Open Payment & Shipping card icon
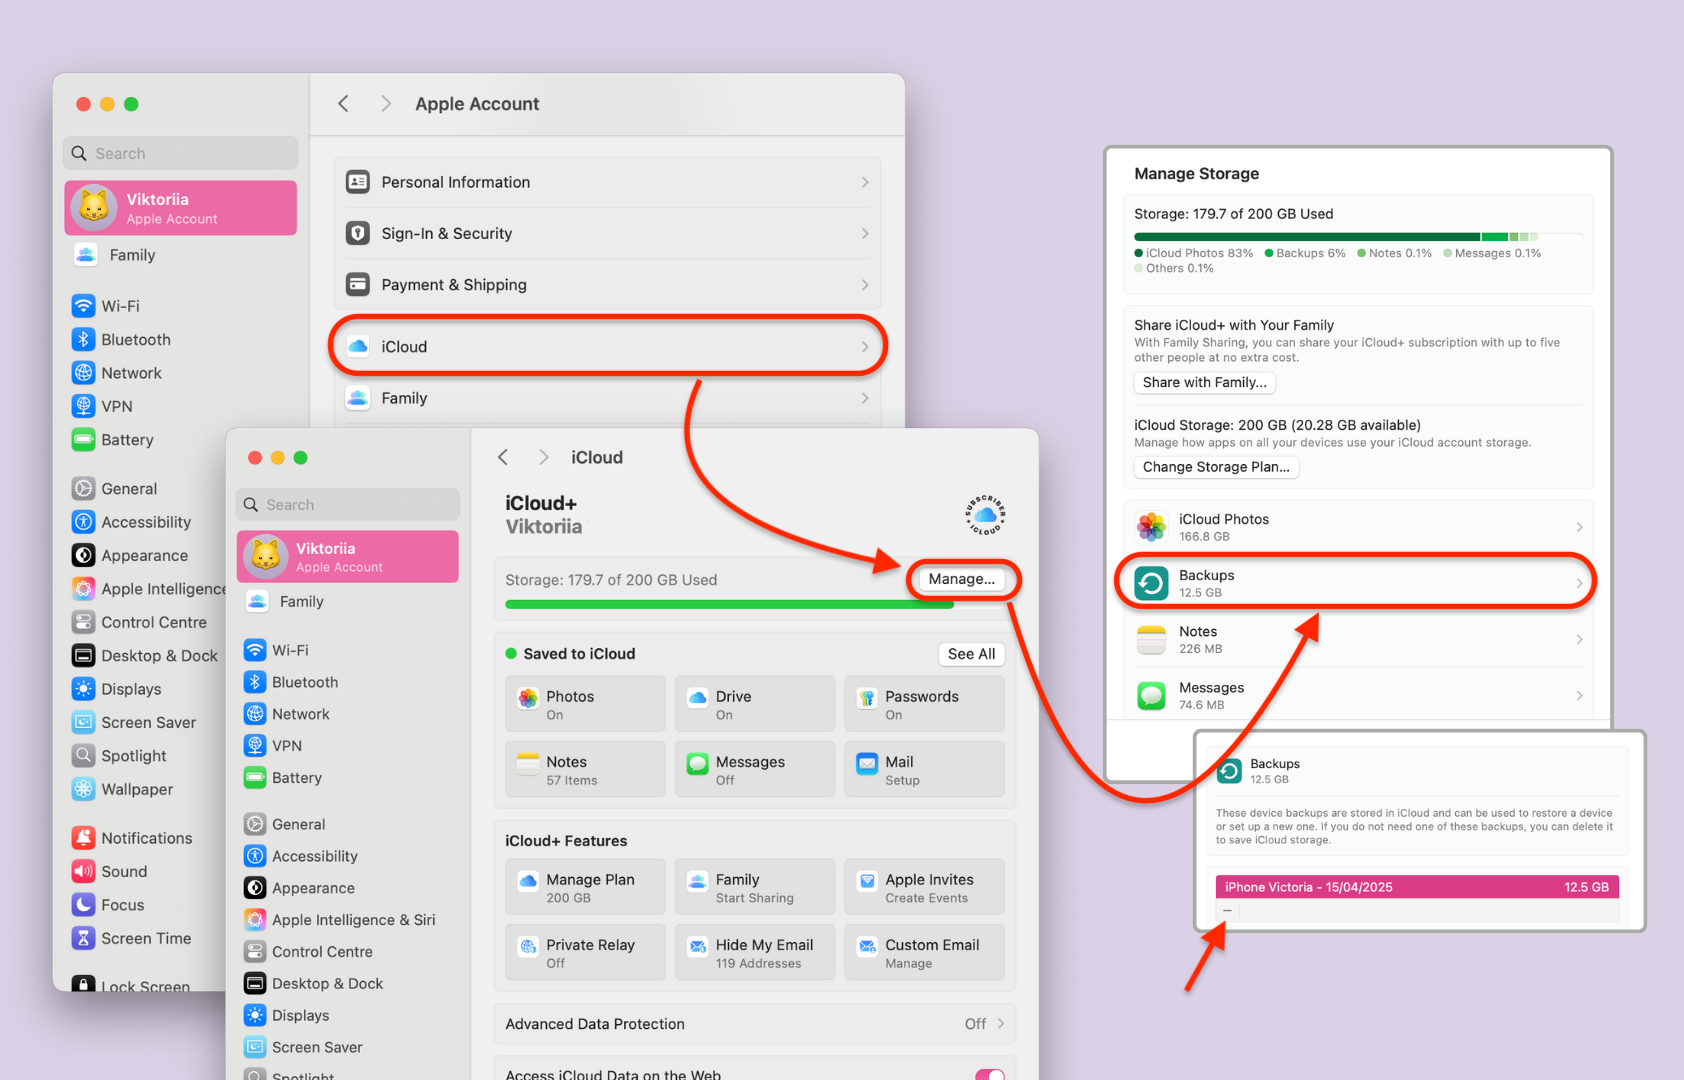 click(358, 284)
